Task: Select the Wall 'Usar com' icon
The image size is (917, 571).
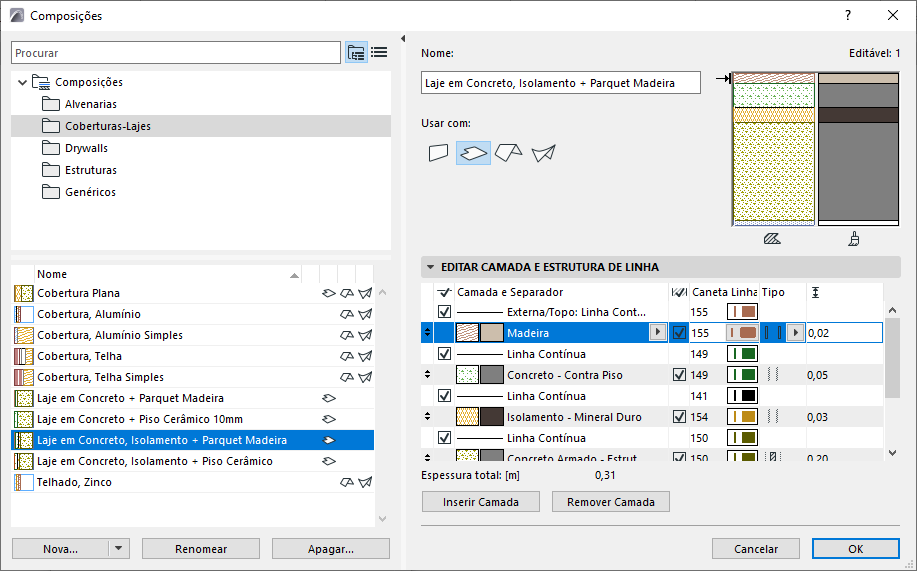Action: click(x=439, y=153)
